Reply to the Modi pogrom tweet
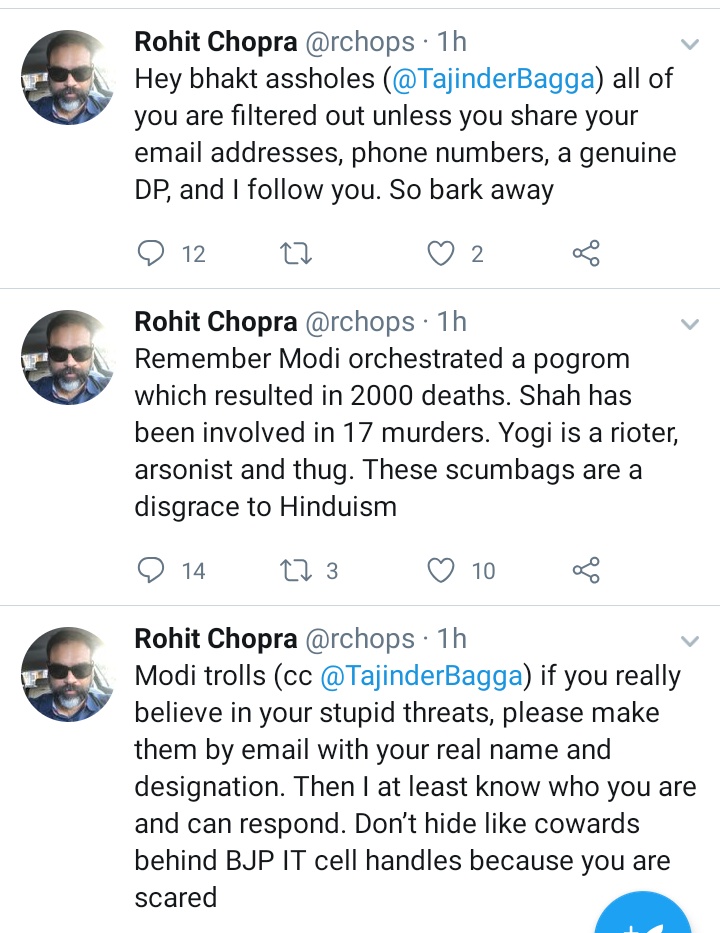720x933 pixels. tap(151, 570)
